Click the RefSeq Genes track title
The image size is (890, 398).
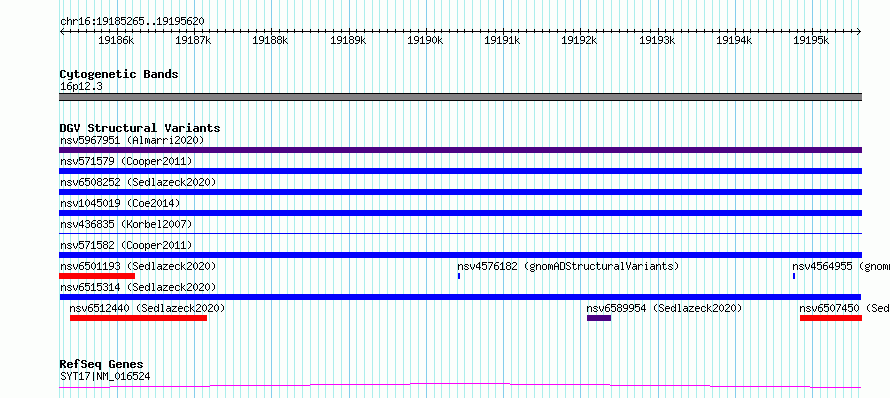pyautogui.click(x=102, y=364)
